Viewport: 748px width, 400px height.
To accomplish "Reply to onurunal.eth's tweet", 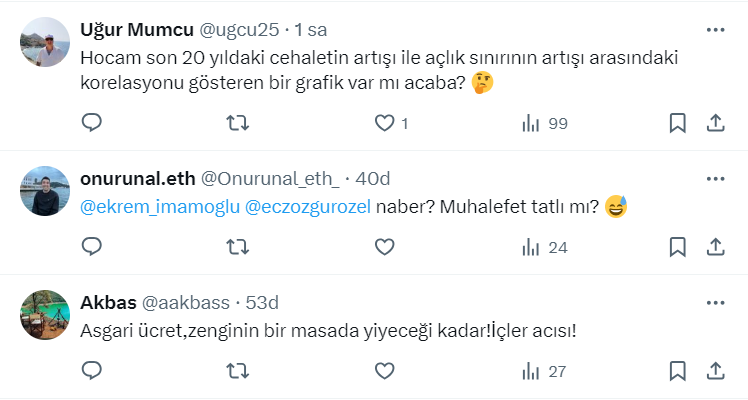I will [91, 247].
